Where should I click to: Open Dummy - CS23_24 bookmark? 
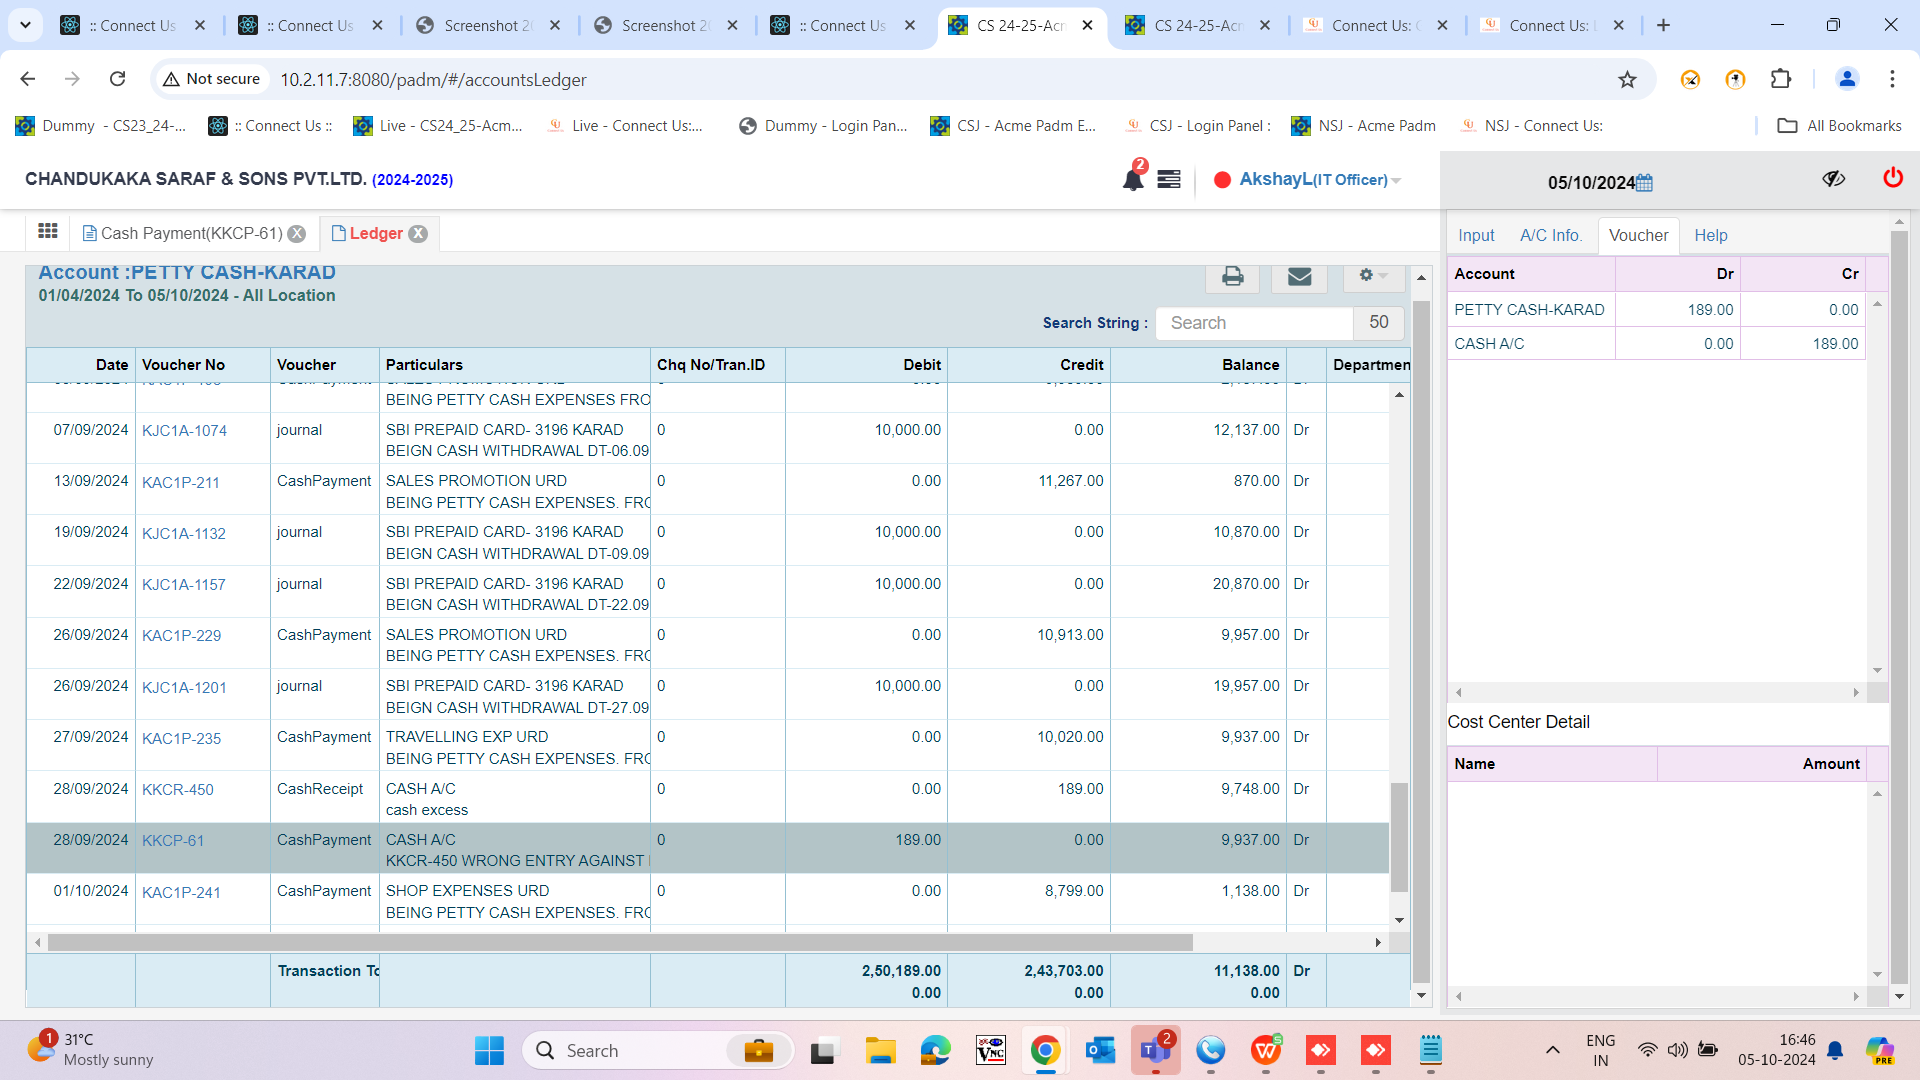[101, 126]
